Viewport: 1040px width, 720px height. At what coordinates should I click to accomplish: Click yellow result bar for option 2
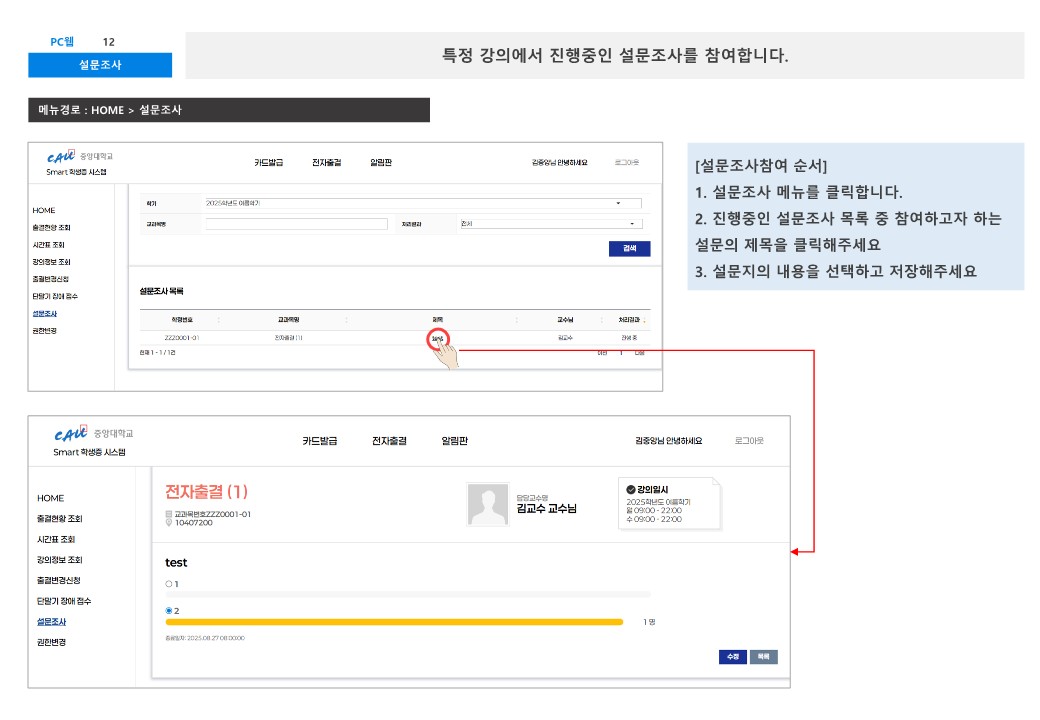(394, 622)
